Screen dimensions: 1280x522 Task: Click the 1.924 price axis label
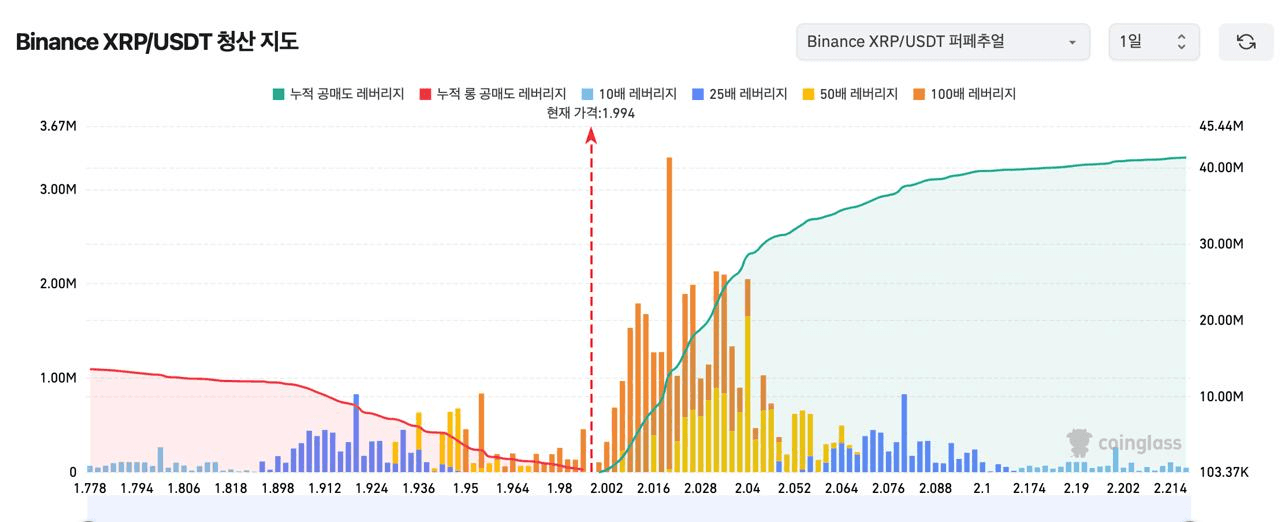click(372, 488)
